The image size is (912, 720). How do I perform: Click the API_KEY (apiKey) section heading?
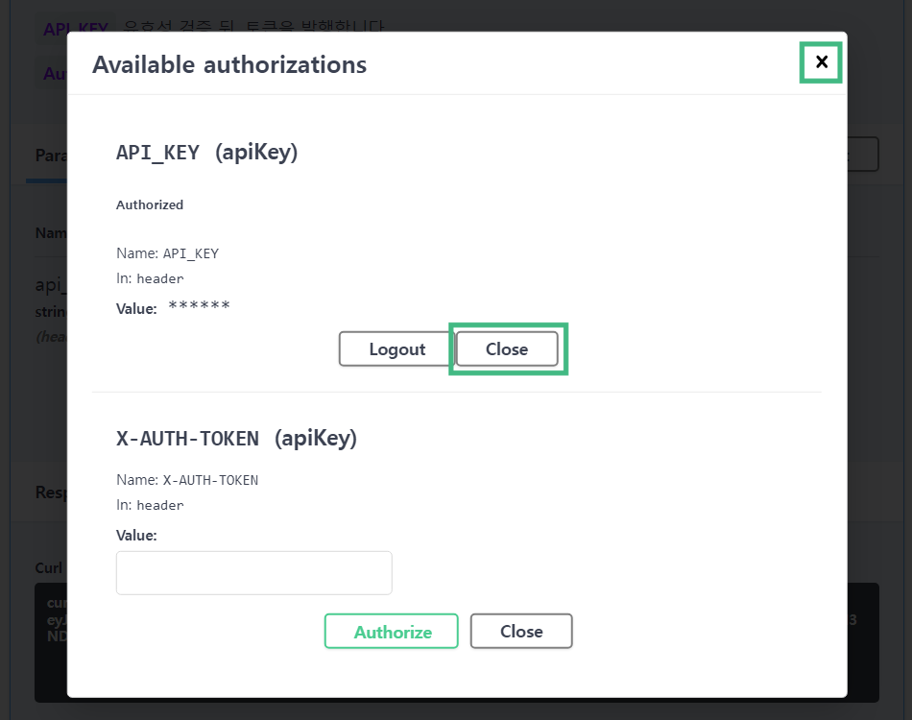207,152
